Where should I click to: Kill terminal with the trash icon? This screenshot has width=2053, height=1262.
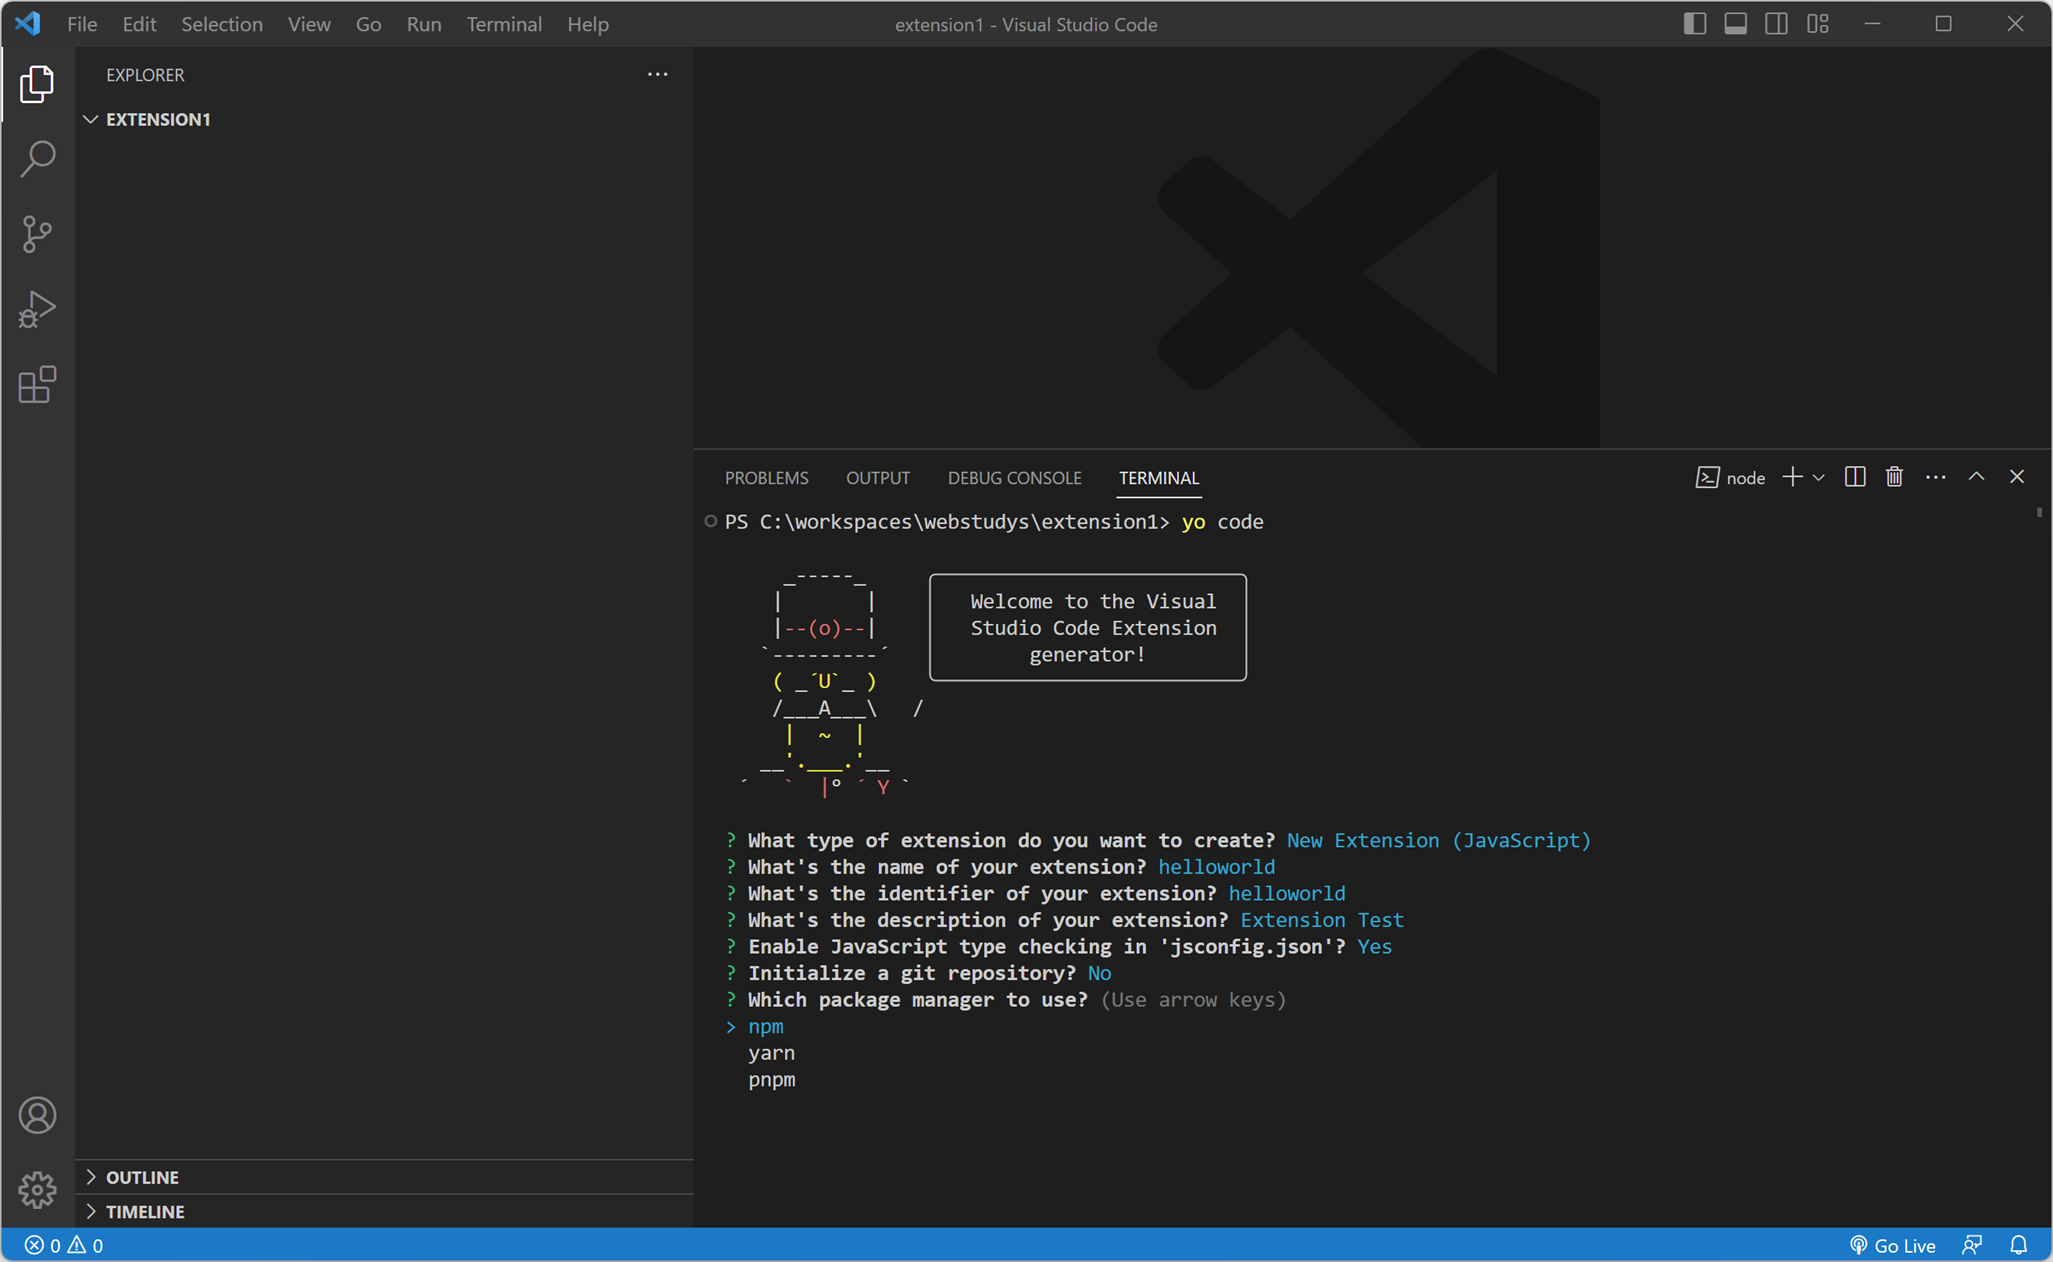[x=1894, y=477]
